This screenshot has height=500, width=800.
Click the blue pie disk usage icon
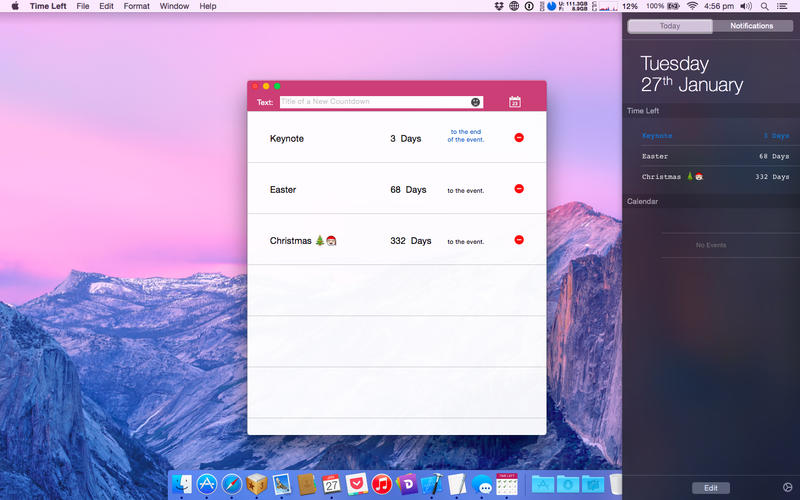coord(552,6)
